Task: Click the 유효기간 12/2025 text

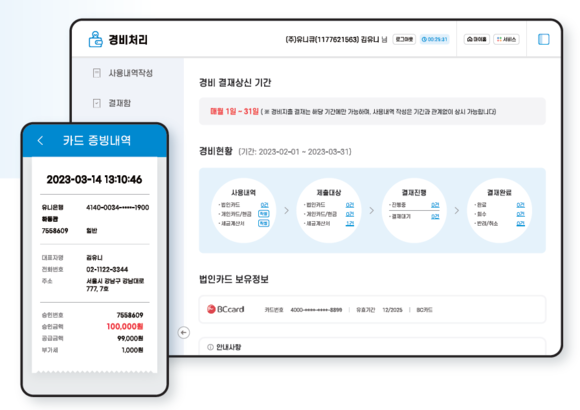Action: pos(379,310)
